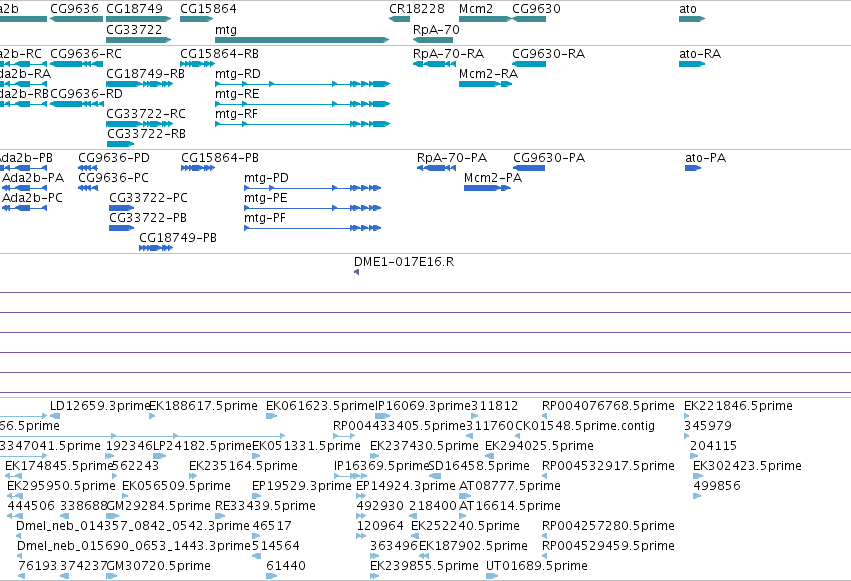Select the EK061623.5prime EST glyph
This screenshot has height=581, width=851.
click(x=271, y=416)
